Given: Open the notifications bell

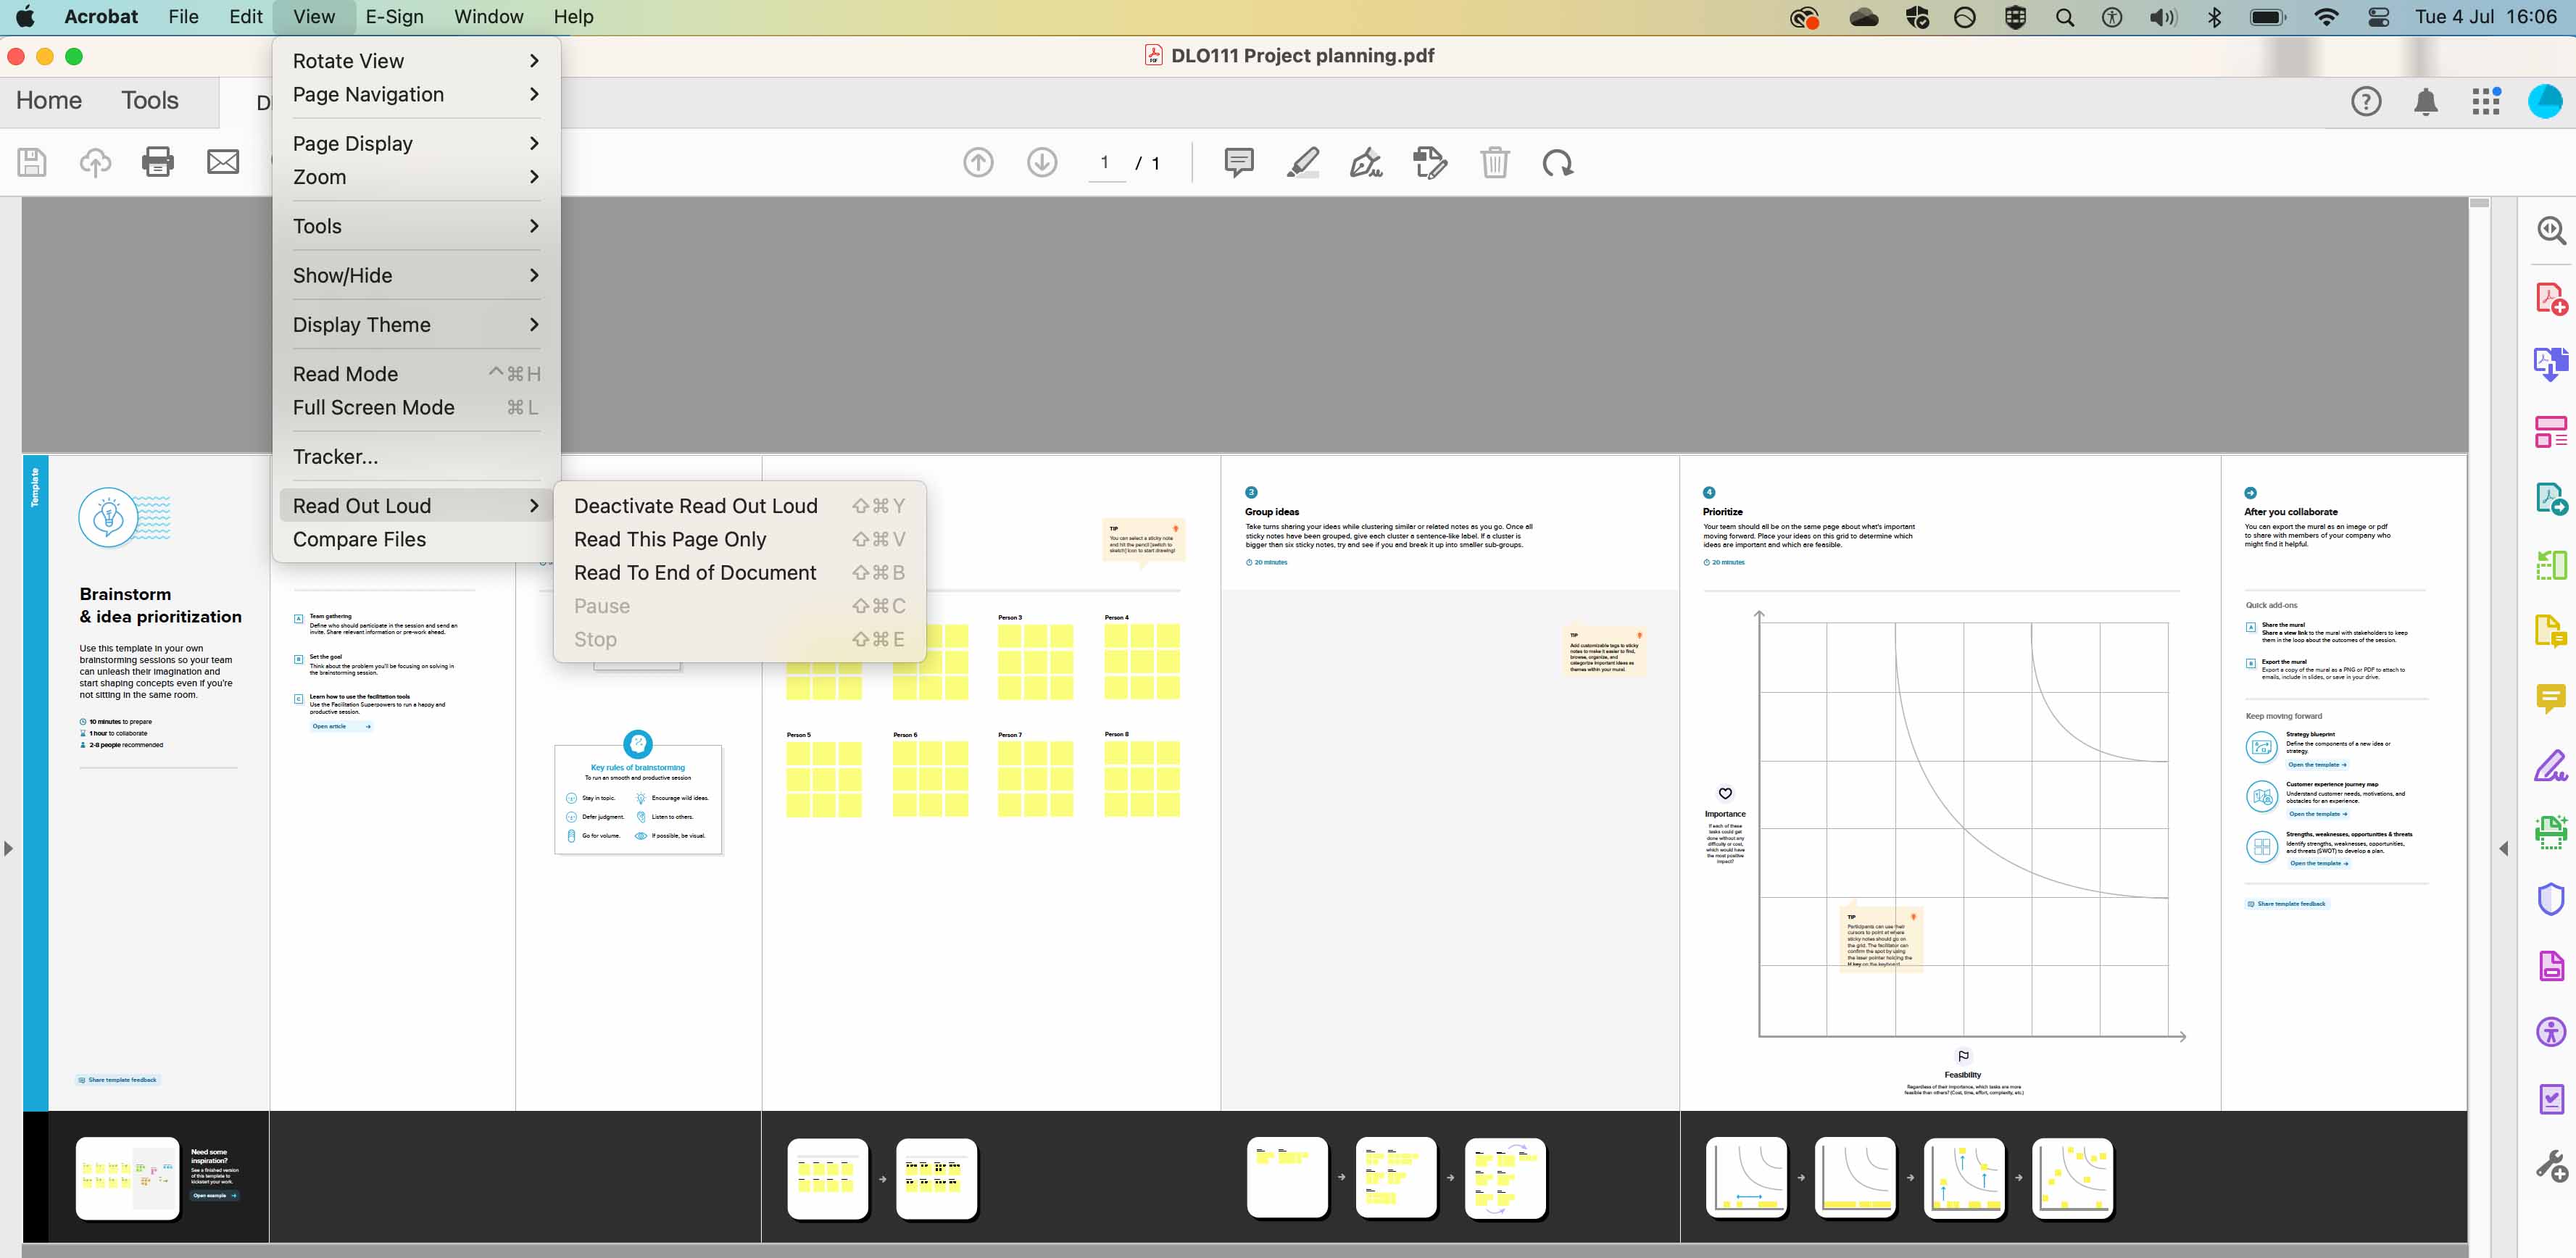Looking at the screenshot, I should [x=2425, y=101].
